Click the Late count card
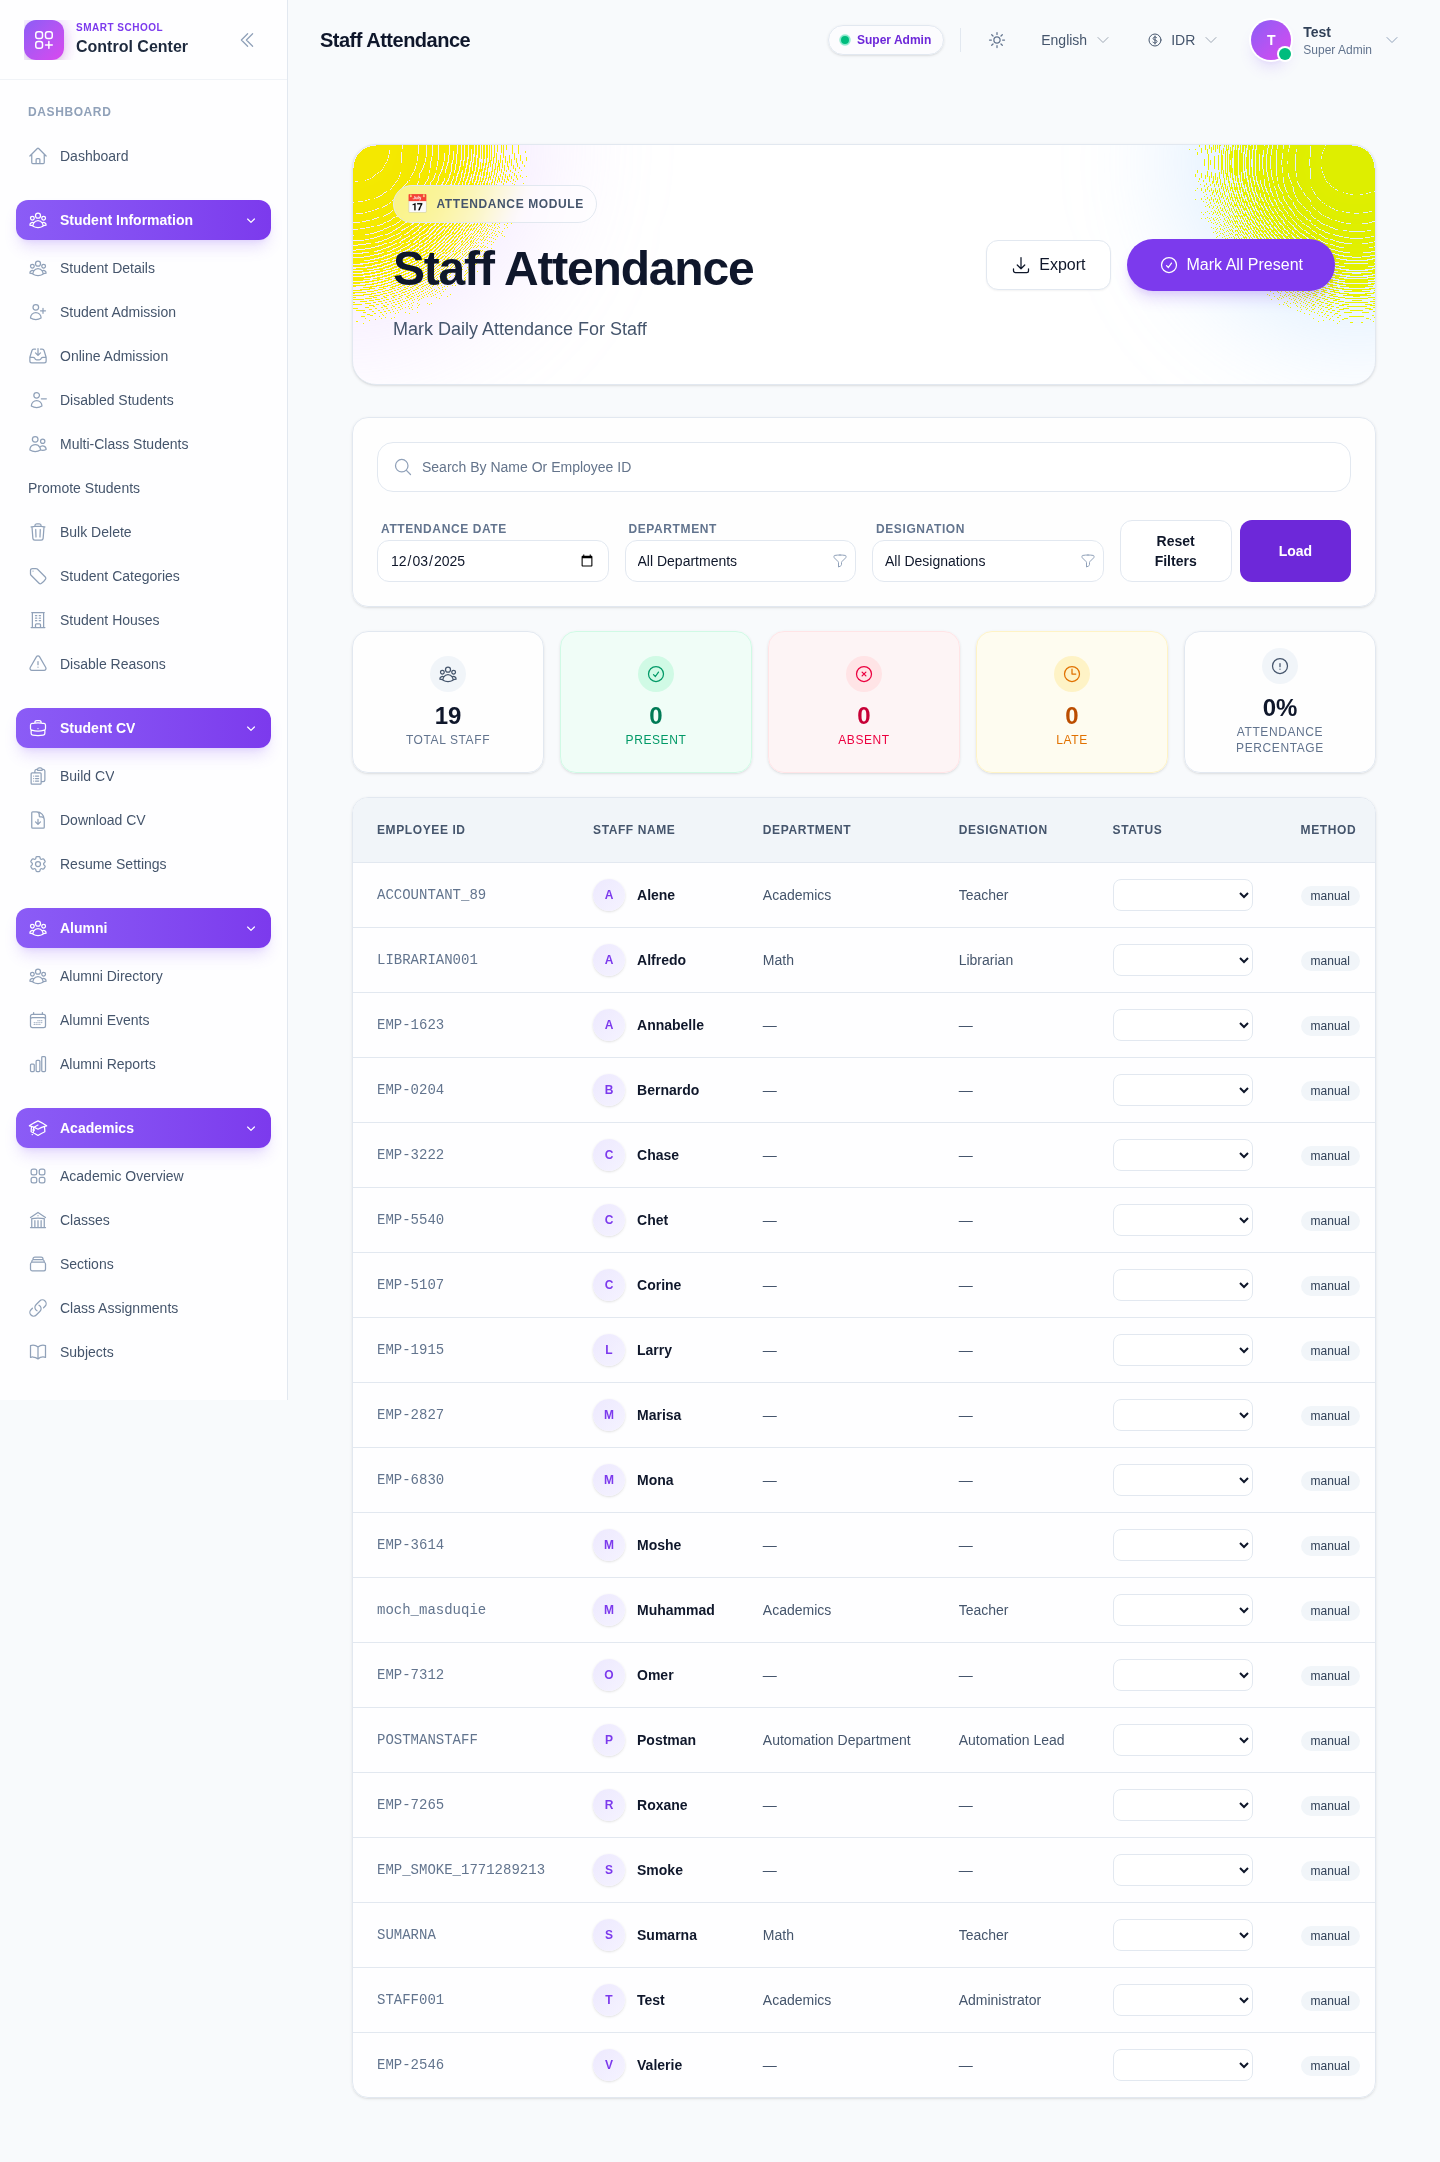 (1072, 702)
